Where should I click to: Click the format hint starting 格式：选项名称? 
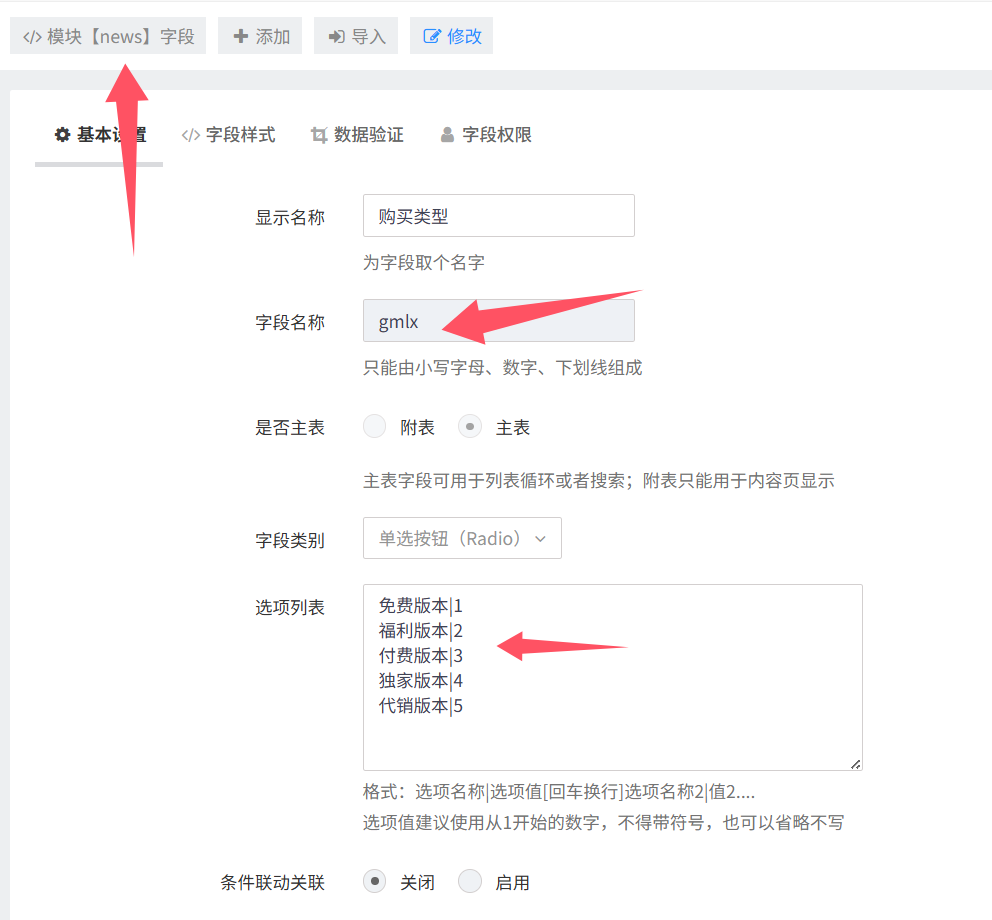pos(559,792)
